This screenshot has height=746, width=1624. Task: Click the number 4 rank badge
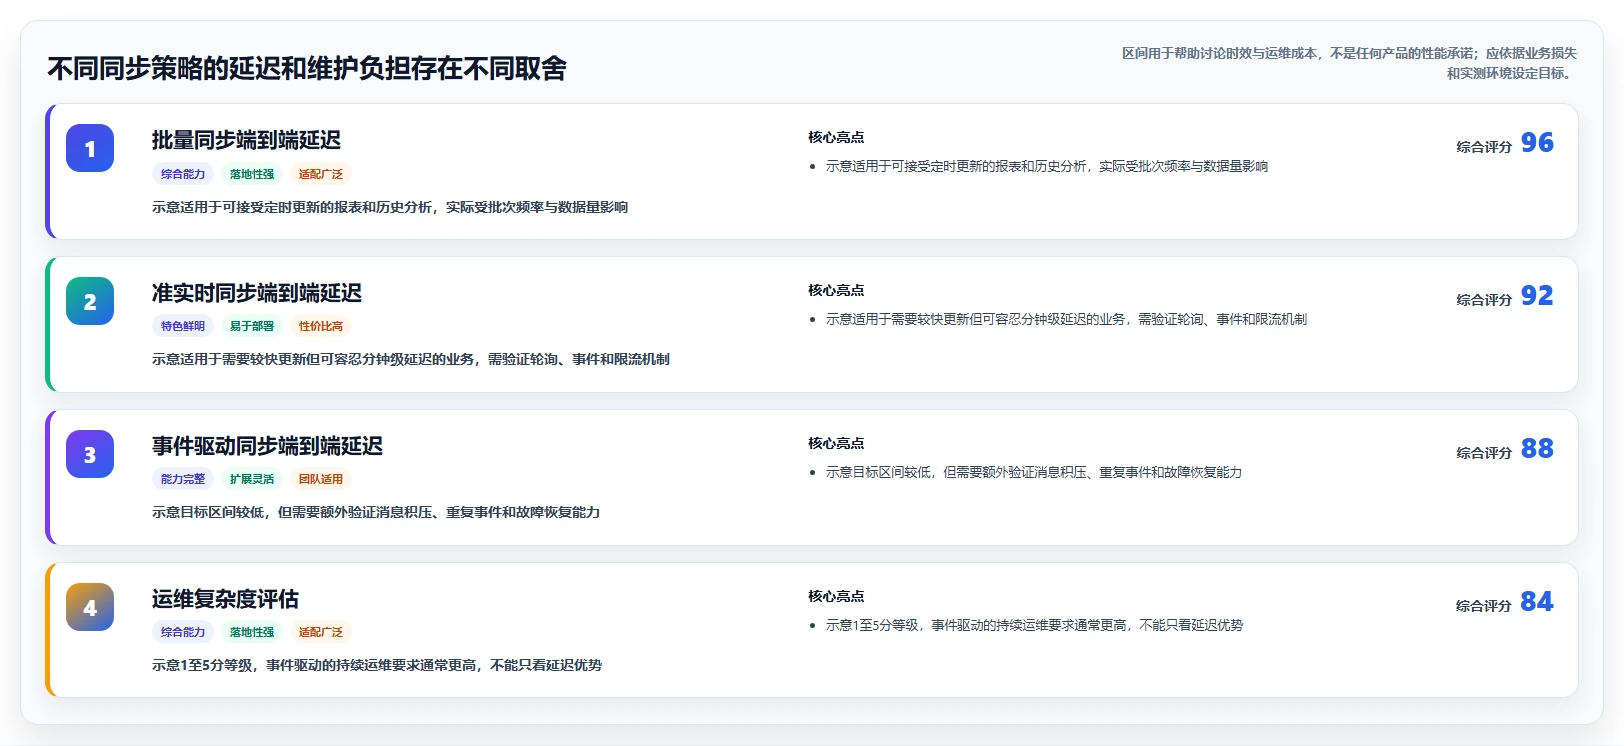coord(90,607)
